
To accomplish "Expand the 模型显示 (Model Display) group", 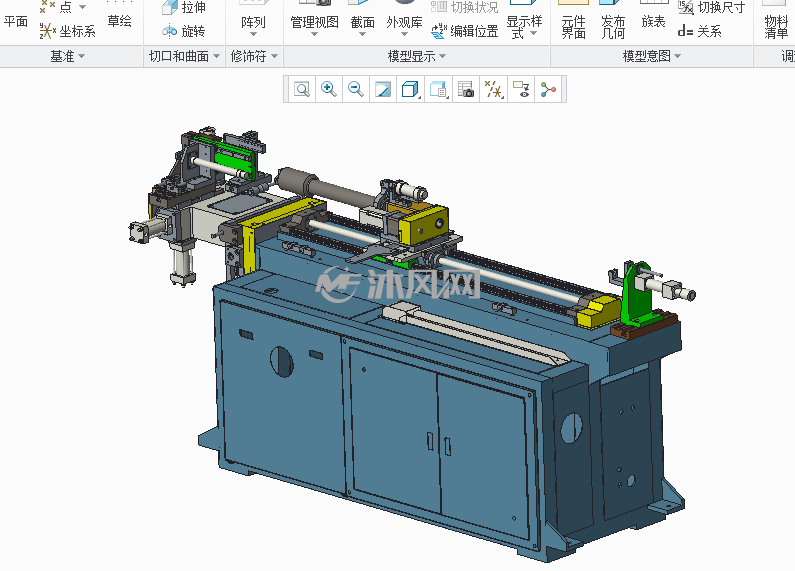I will pyautogui.click(x=417, y=56).
